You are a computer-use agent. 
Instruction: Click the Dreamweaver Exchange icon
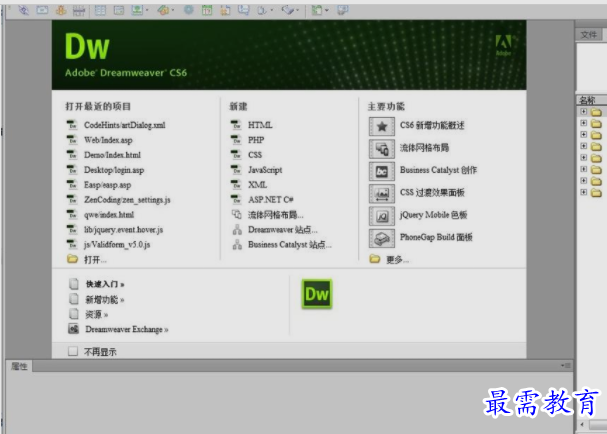point(74,329)
